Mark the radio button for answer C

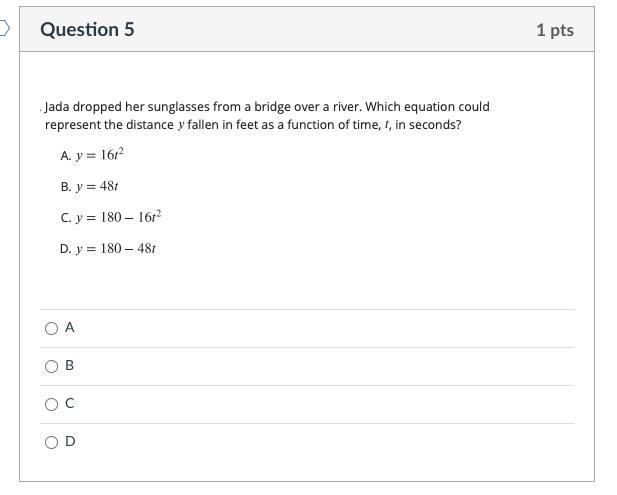tap(52, 404)
